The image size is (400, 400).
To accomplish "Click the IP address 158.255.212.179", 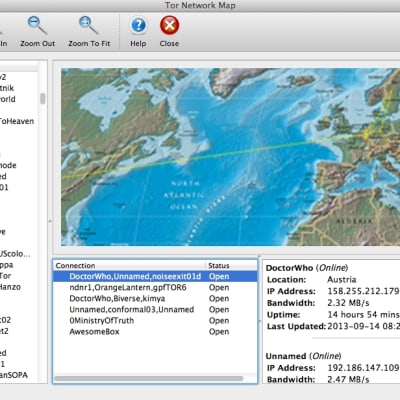I will (363, 291).
